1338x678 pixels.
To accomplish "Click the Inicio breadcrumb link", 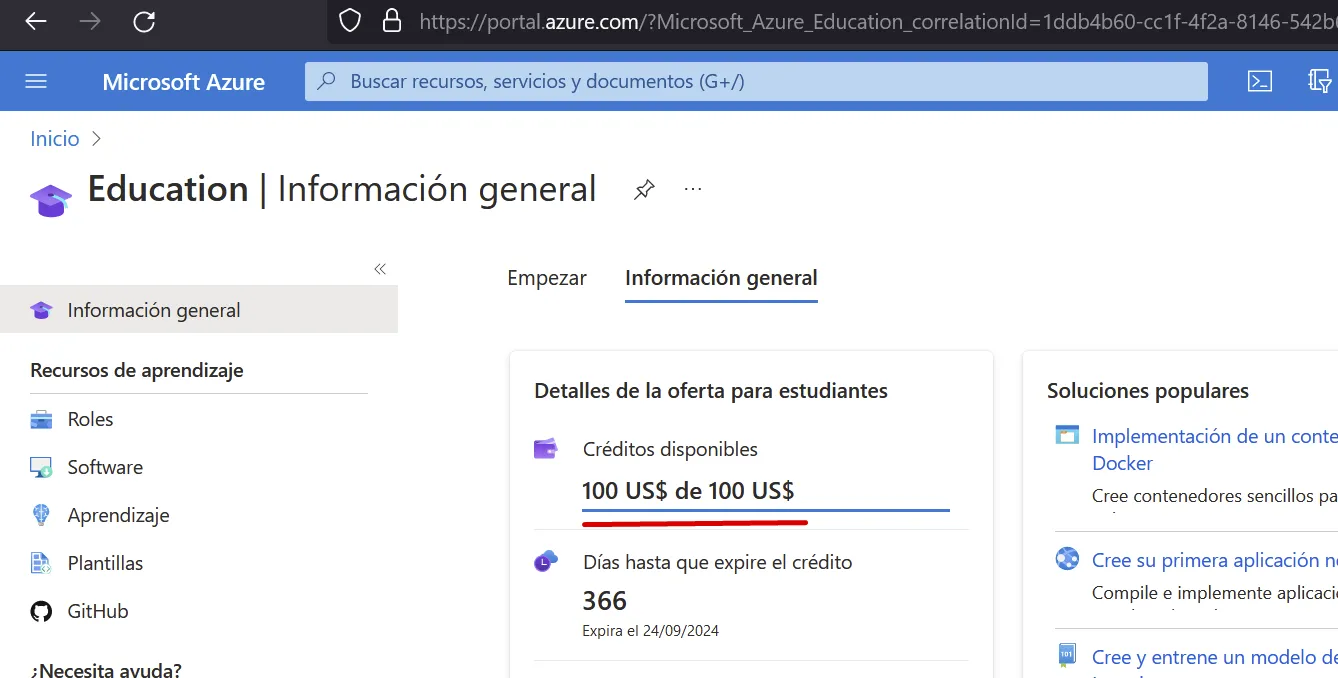I will point(55,139).
